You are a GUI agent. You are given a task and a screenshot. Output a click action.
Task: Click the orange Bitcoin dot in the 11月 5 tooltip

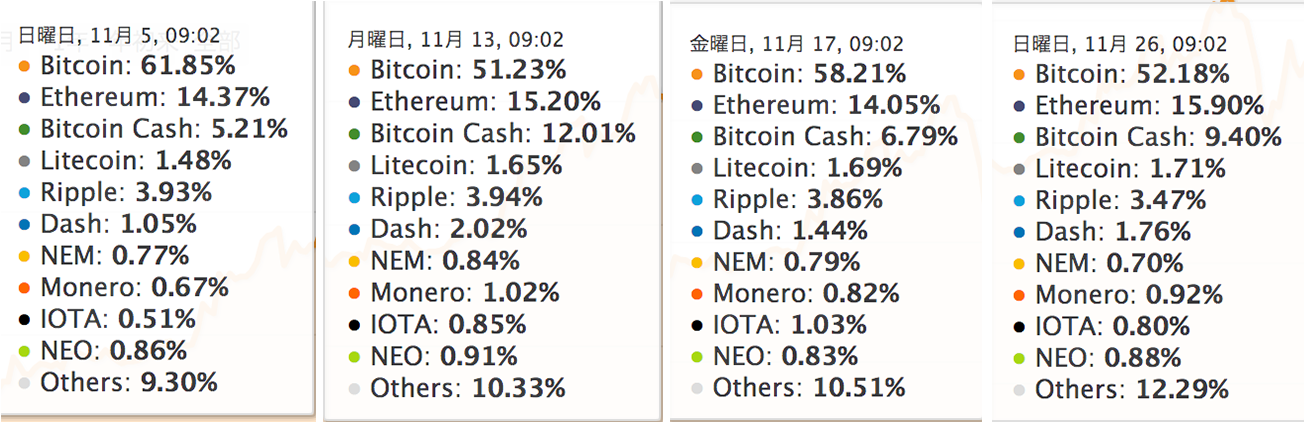[x=24, y=67]
